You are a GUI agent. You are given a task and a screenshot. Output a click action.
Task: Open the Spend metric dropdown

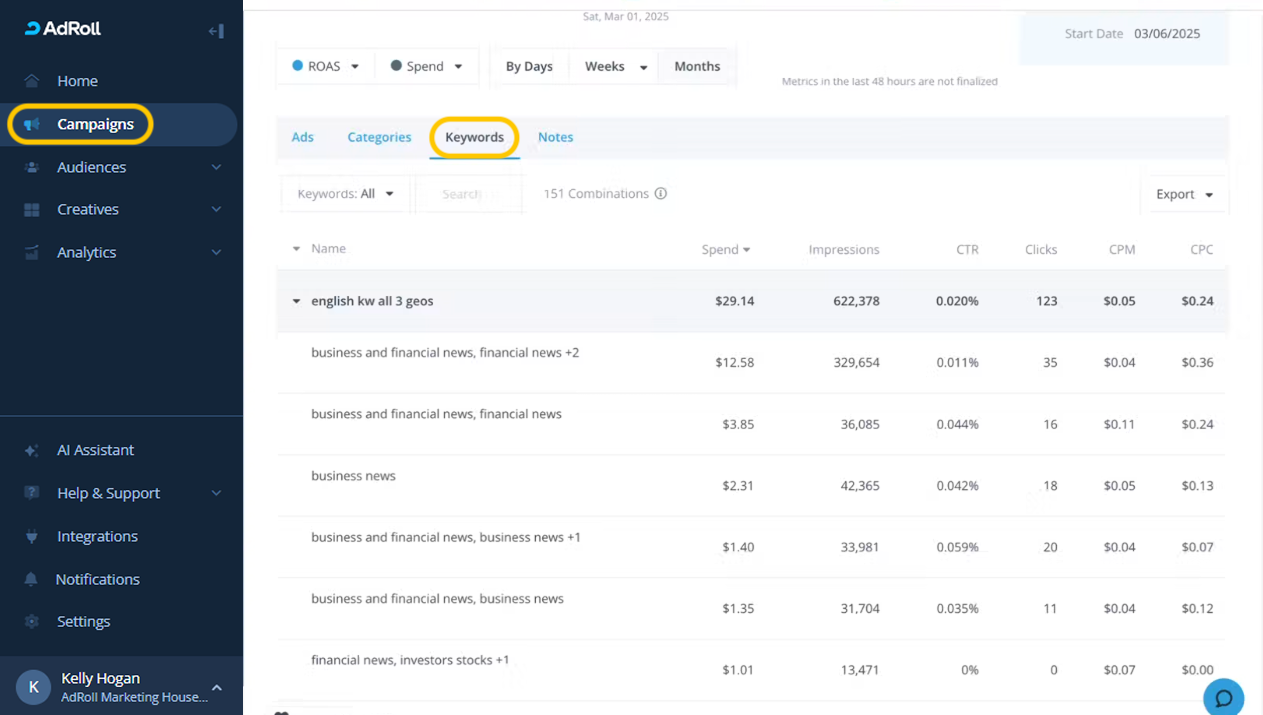pyautogui.click(x=427, y=67)
